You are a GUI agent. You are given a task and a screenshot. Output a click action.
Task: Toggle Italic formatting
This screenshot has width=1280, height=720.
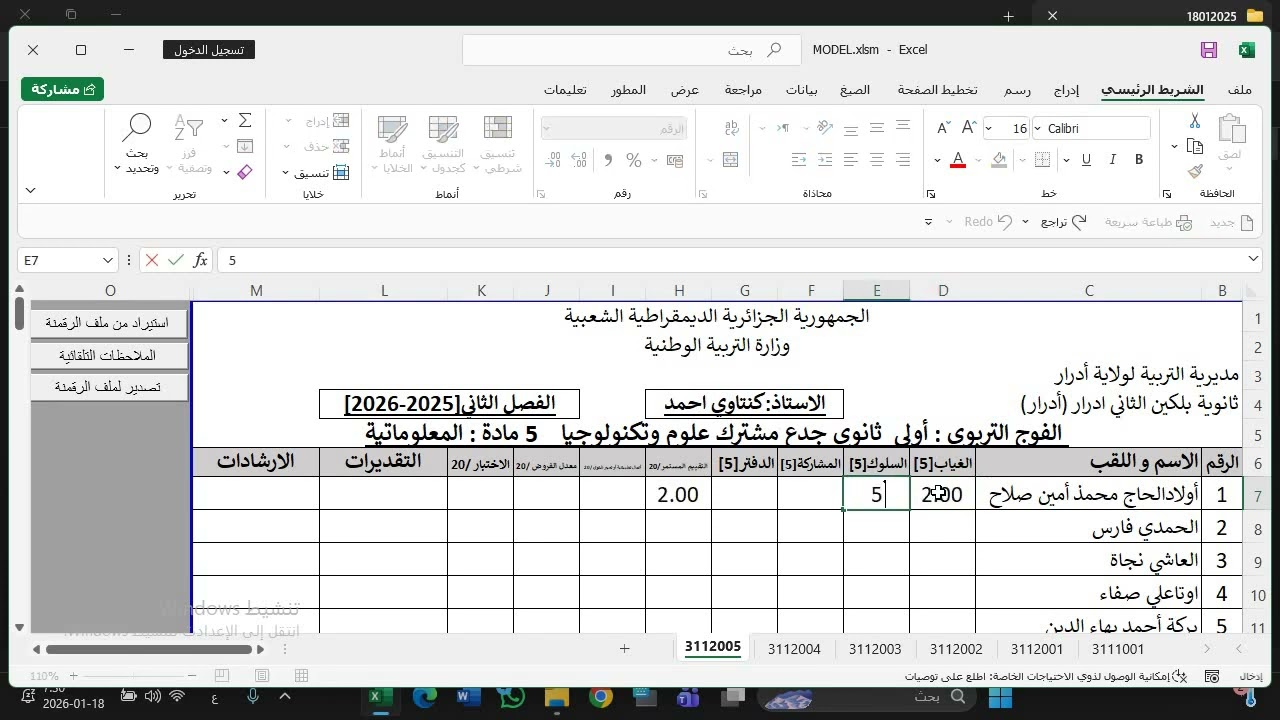[1112, 160]
